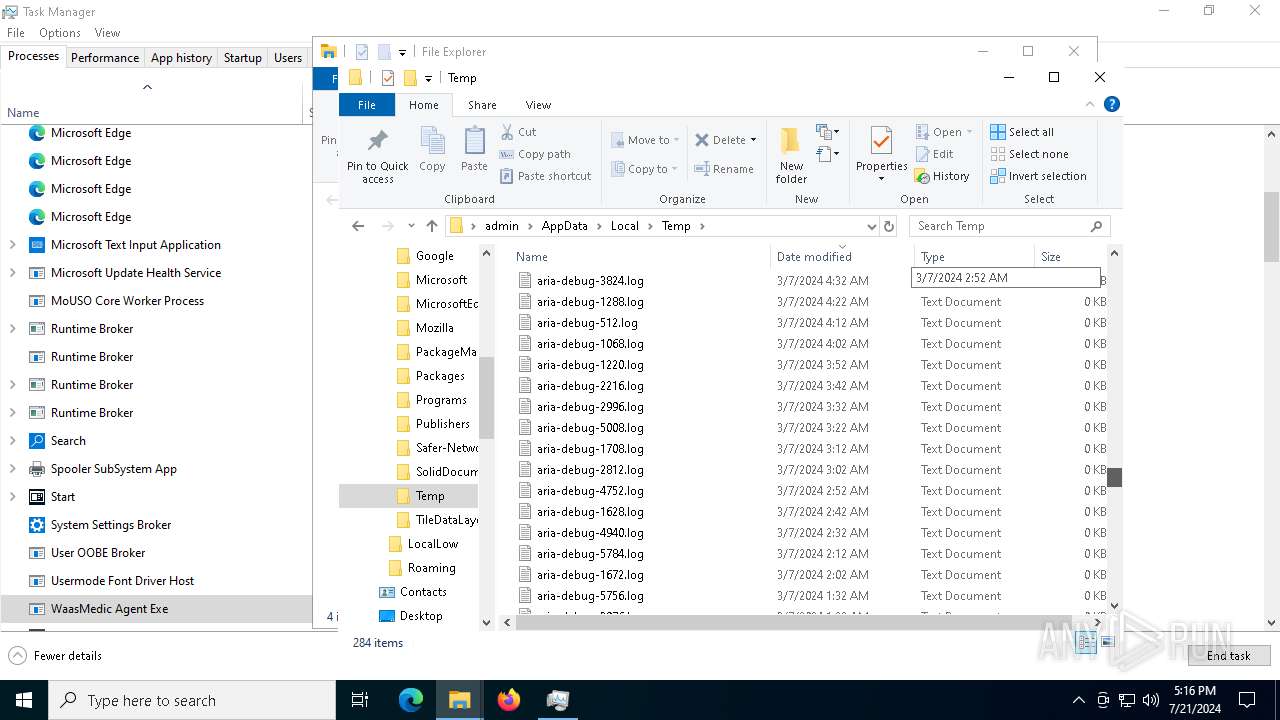
Task: Switch to the App history tab
Action: (x=181, y=58)
